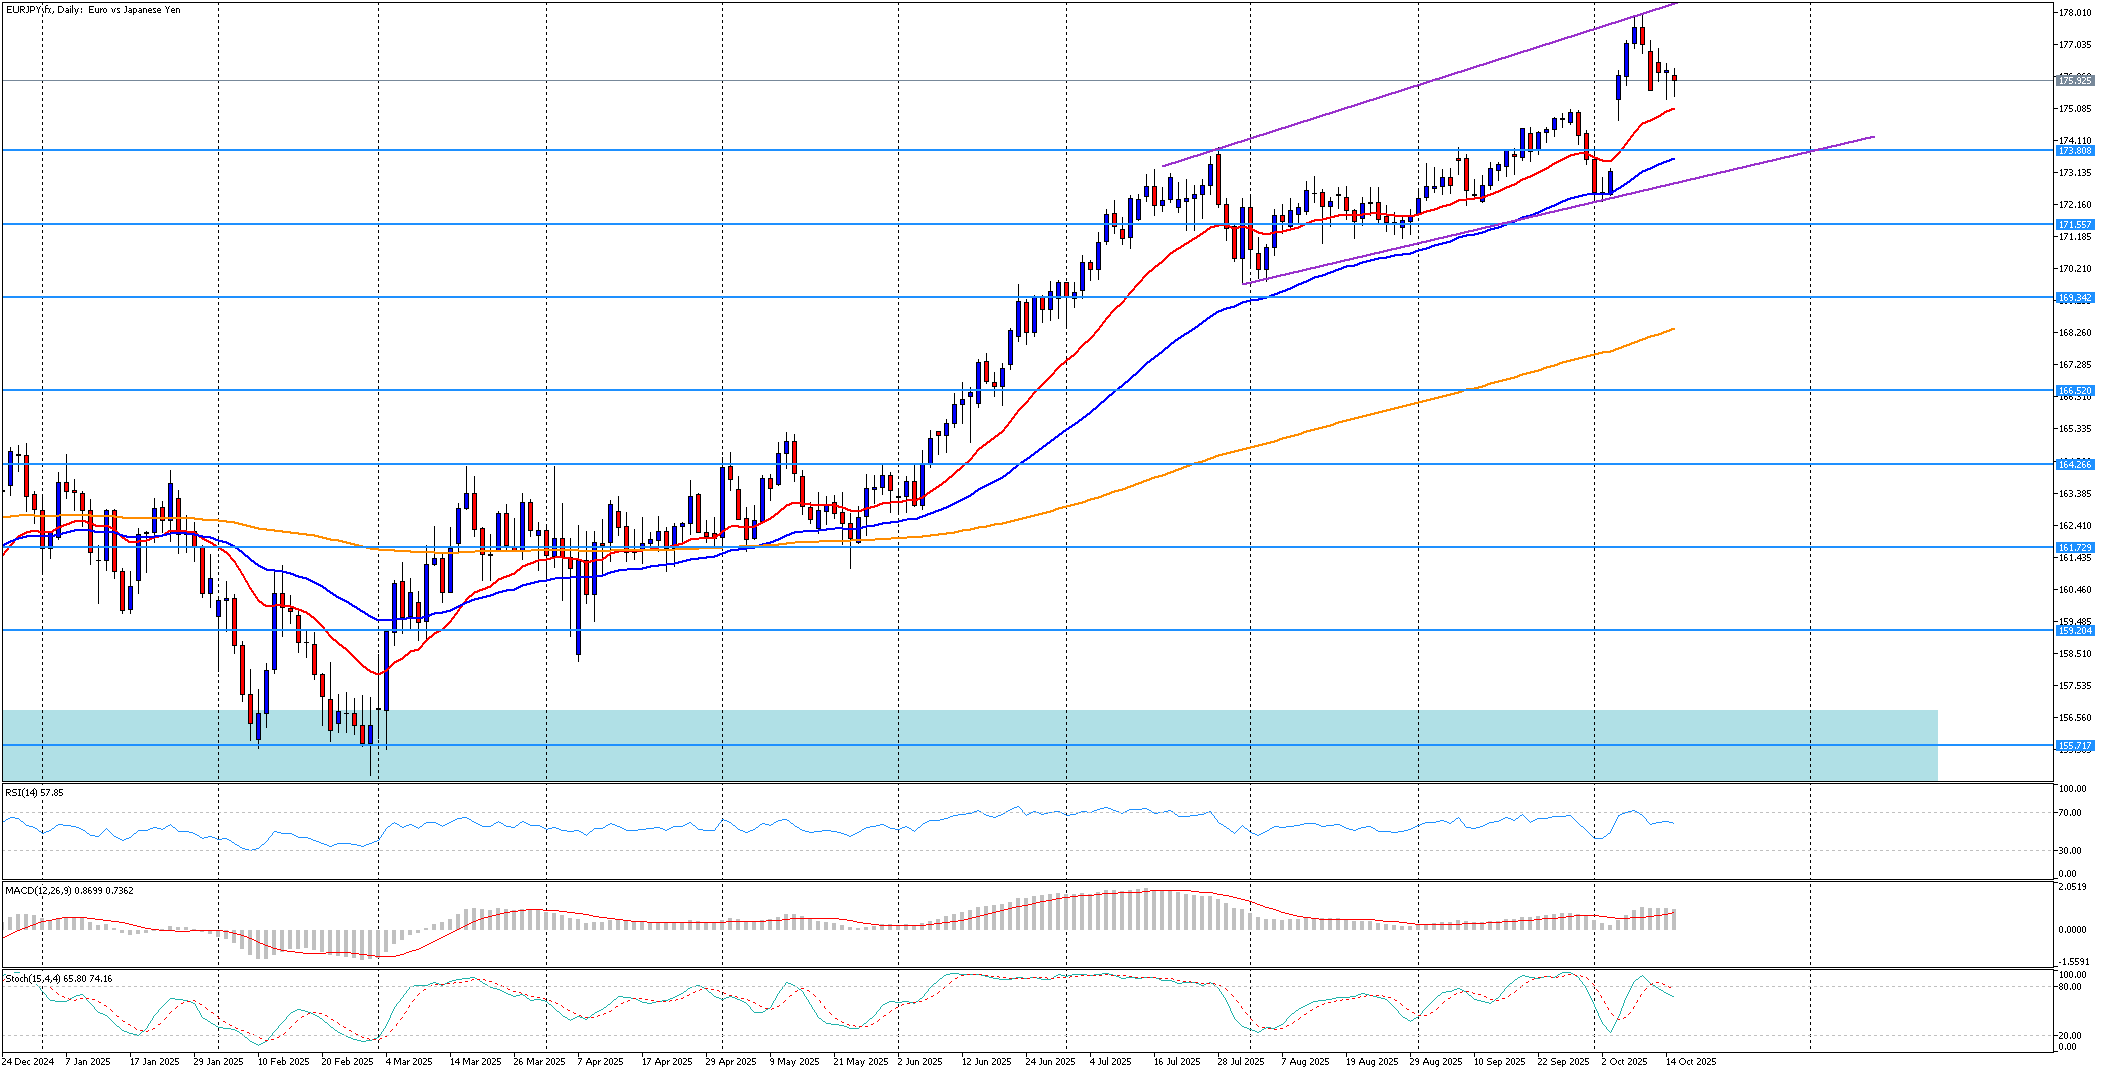Select the 169.342 horizontal level price tag
2106x1073 pixels.
(x=2074, y=298)
